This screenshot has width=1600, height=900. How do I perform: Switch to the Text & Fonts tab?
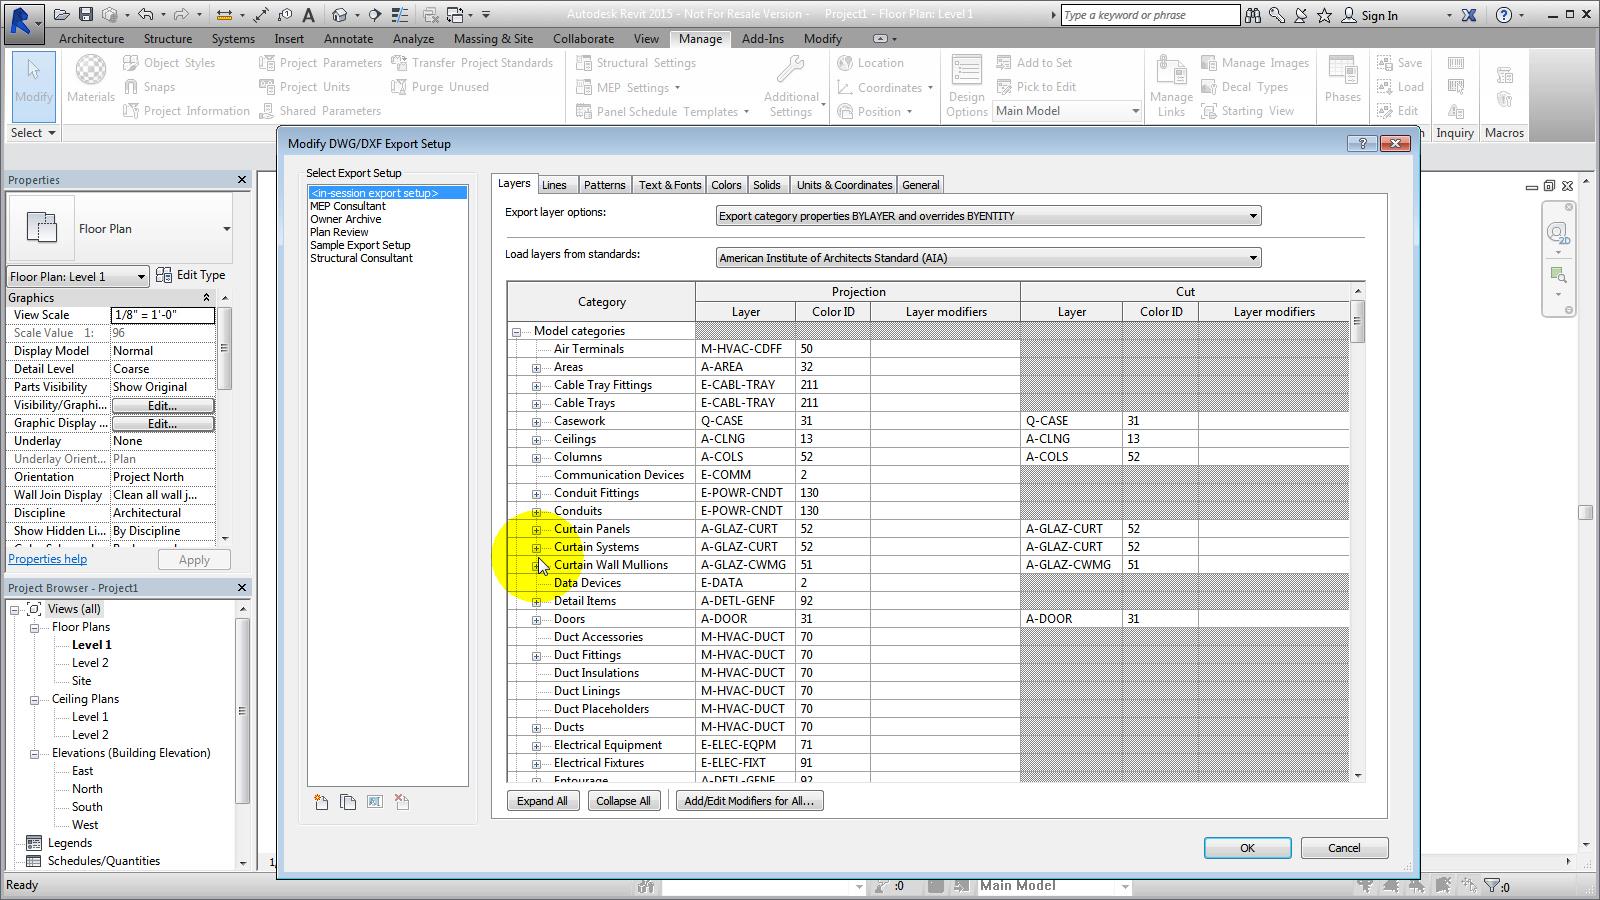pos(670,185)
